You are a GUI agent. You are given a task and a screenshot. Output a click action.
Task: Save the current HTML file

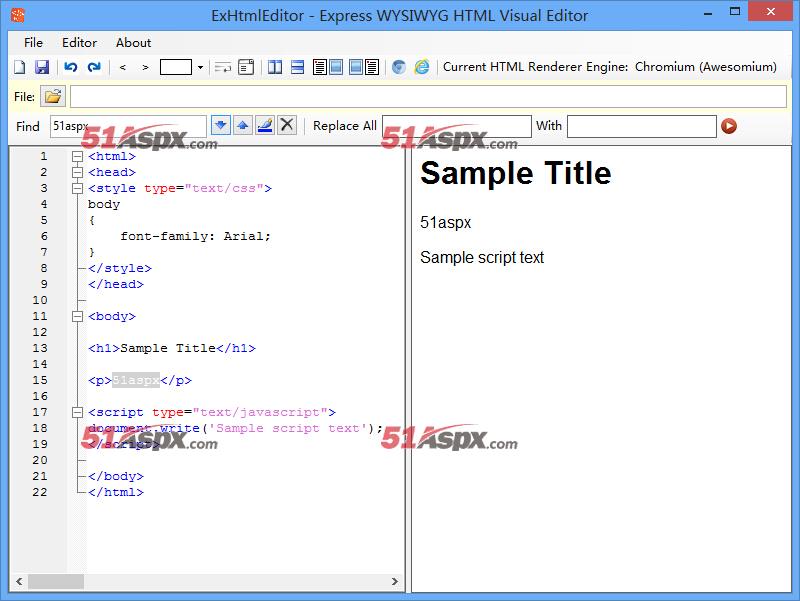[x=42, y=67]
